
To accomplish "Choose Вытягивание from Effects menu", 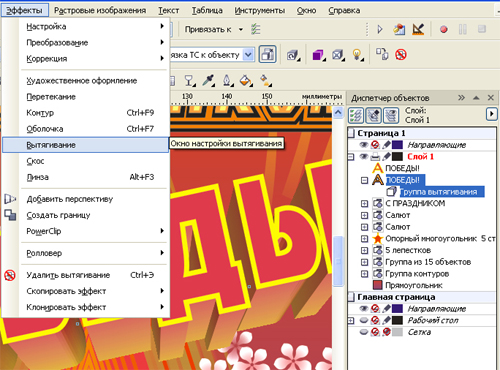I will [x=85, y=145].
